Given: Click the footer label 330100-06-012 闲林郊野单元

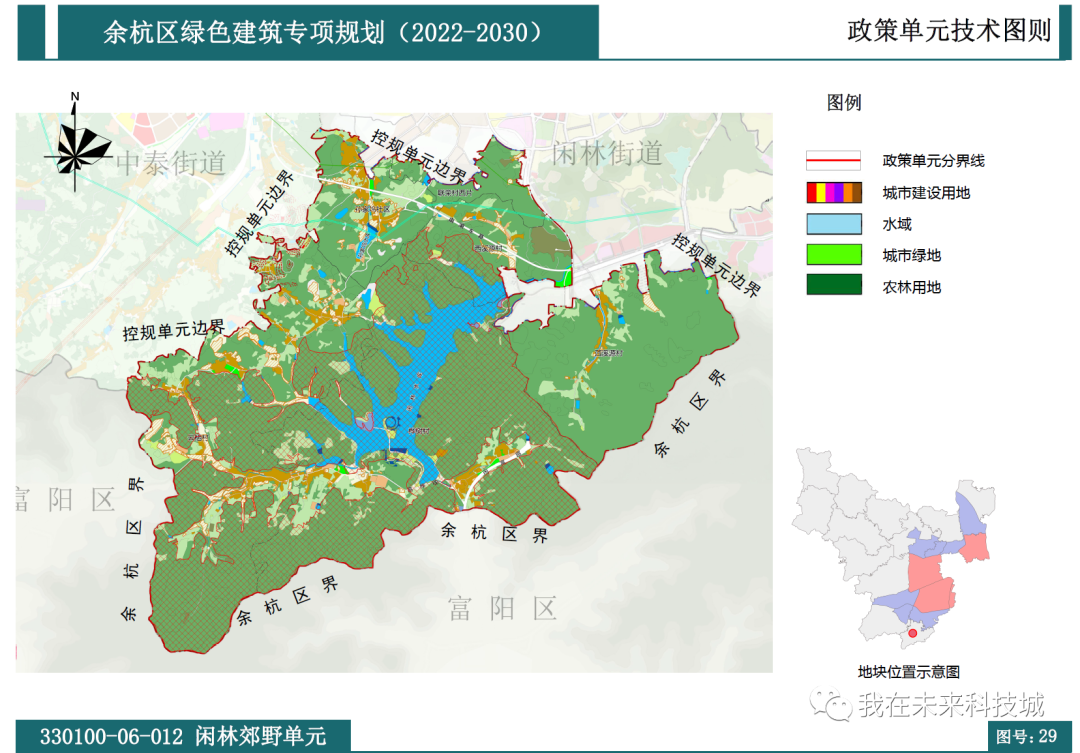Looking at the screenshot, I should pyautogui.click(x=183, y=736).
